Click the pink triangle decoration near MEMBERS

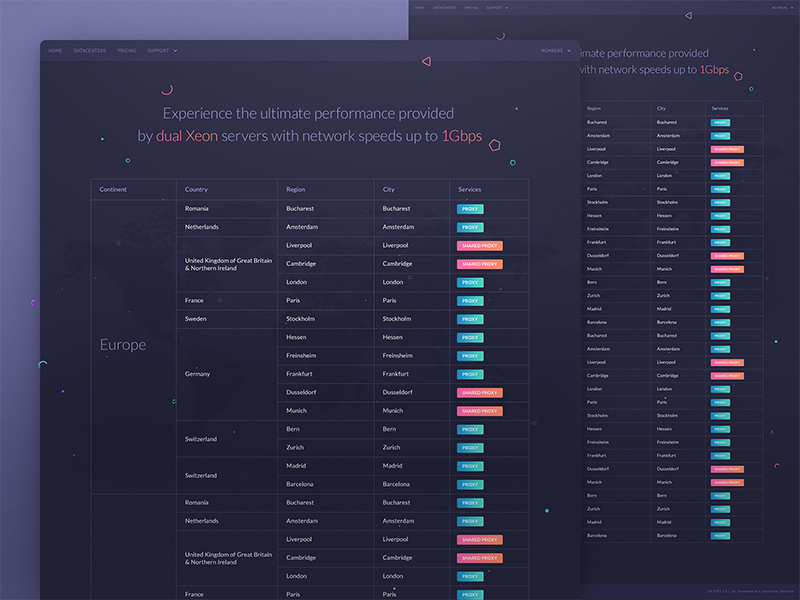[426, 61]
